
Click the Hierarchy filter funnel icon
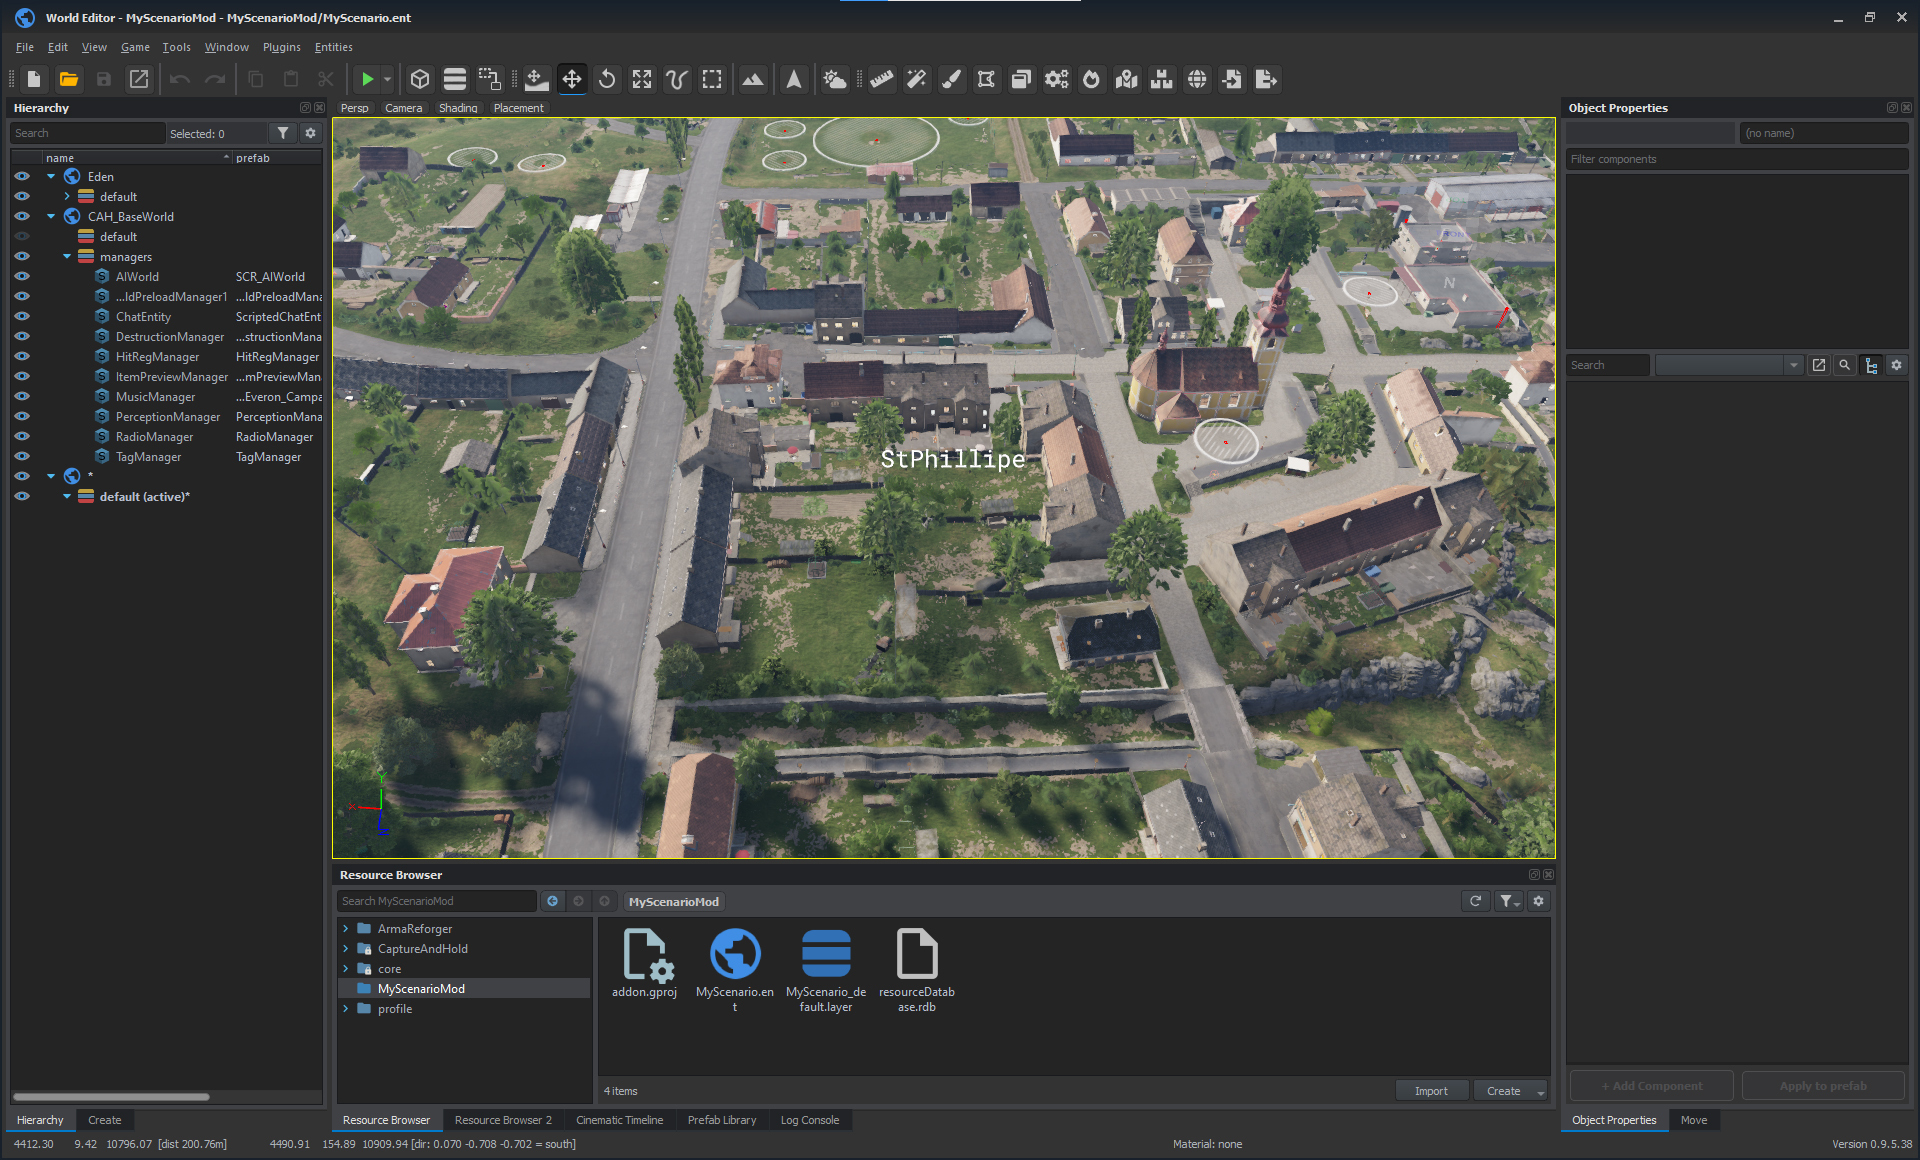(x=283, y=133)
